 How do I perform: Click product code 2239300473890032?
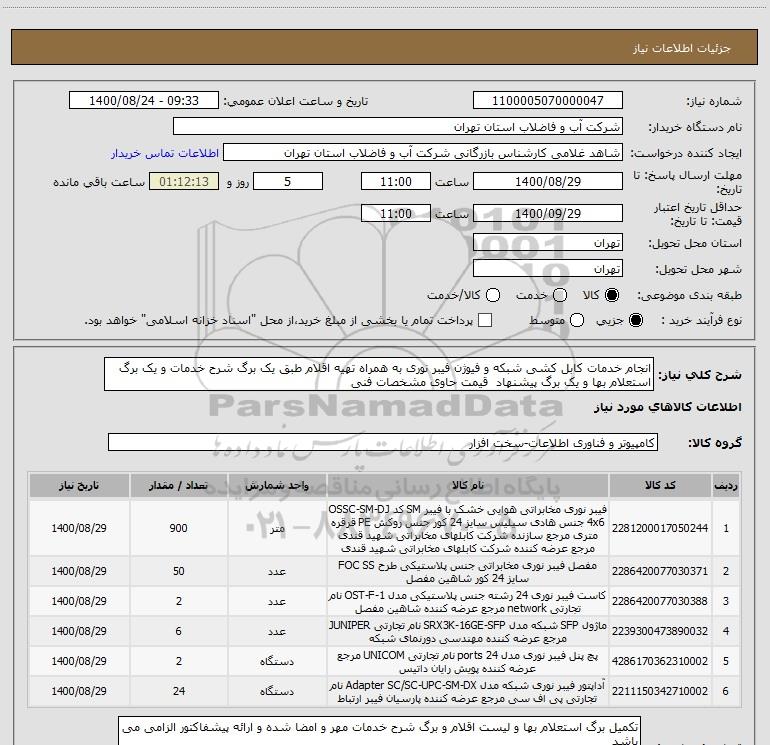pos(660,631)
